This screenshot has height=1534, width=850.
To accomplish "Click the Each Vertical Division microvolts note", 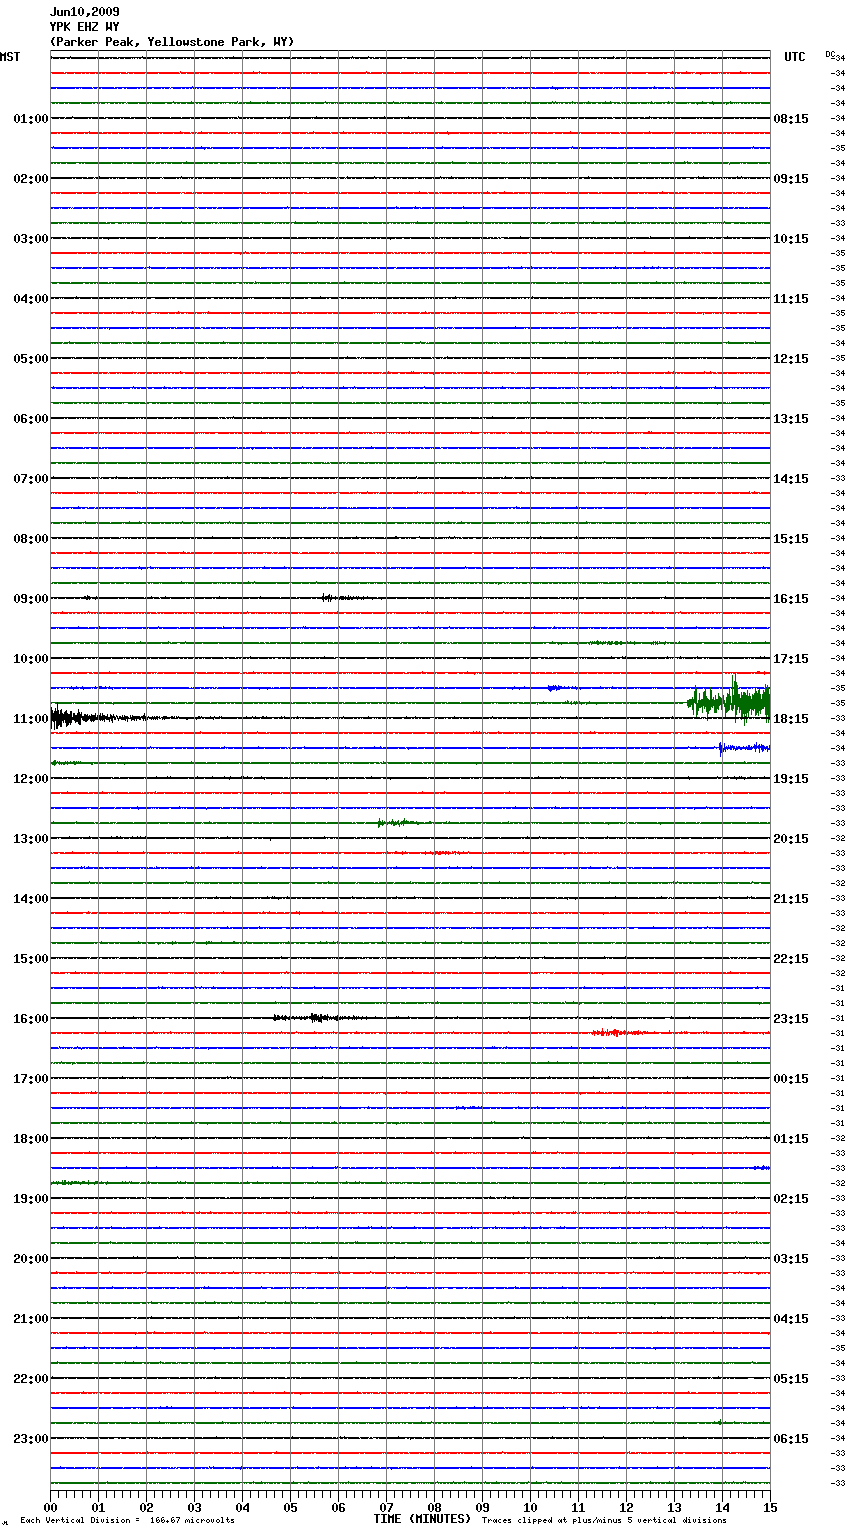I will [x=127, y=1520].
